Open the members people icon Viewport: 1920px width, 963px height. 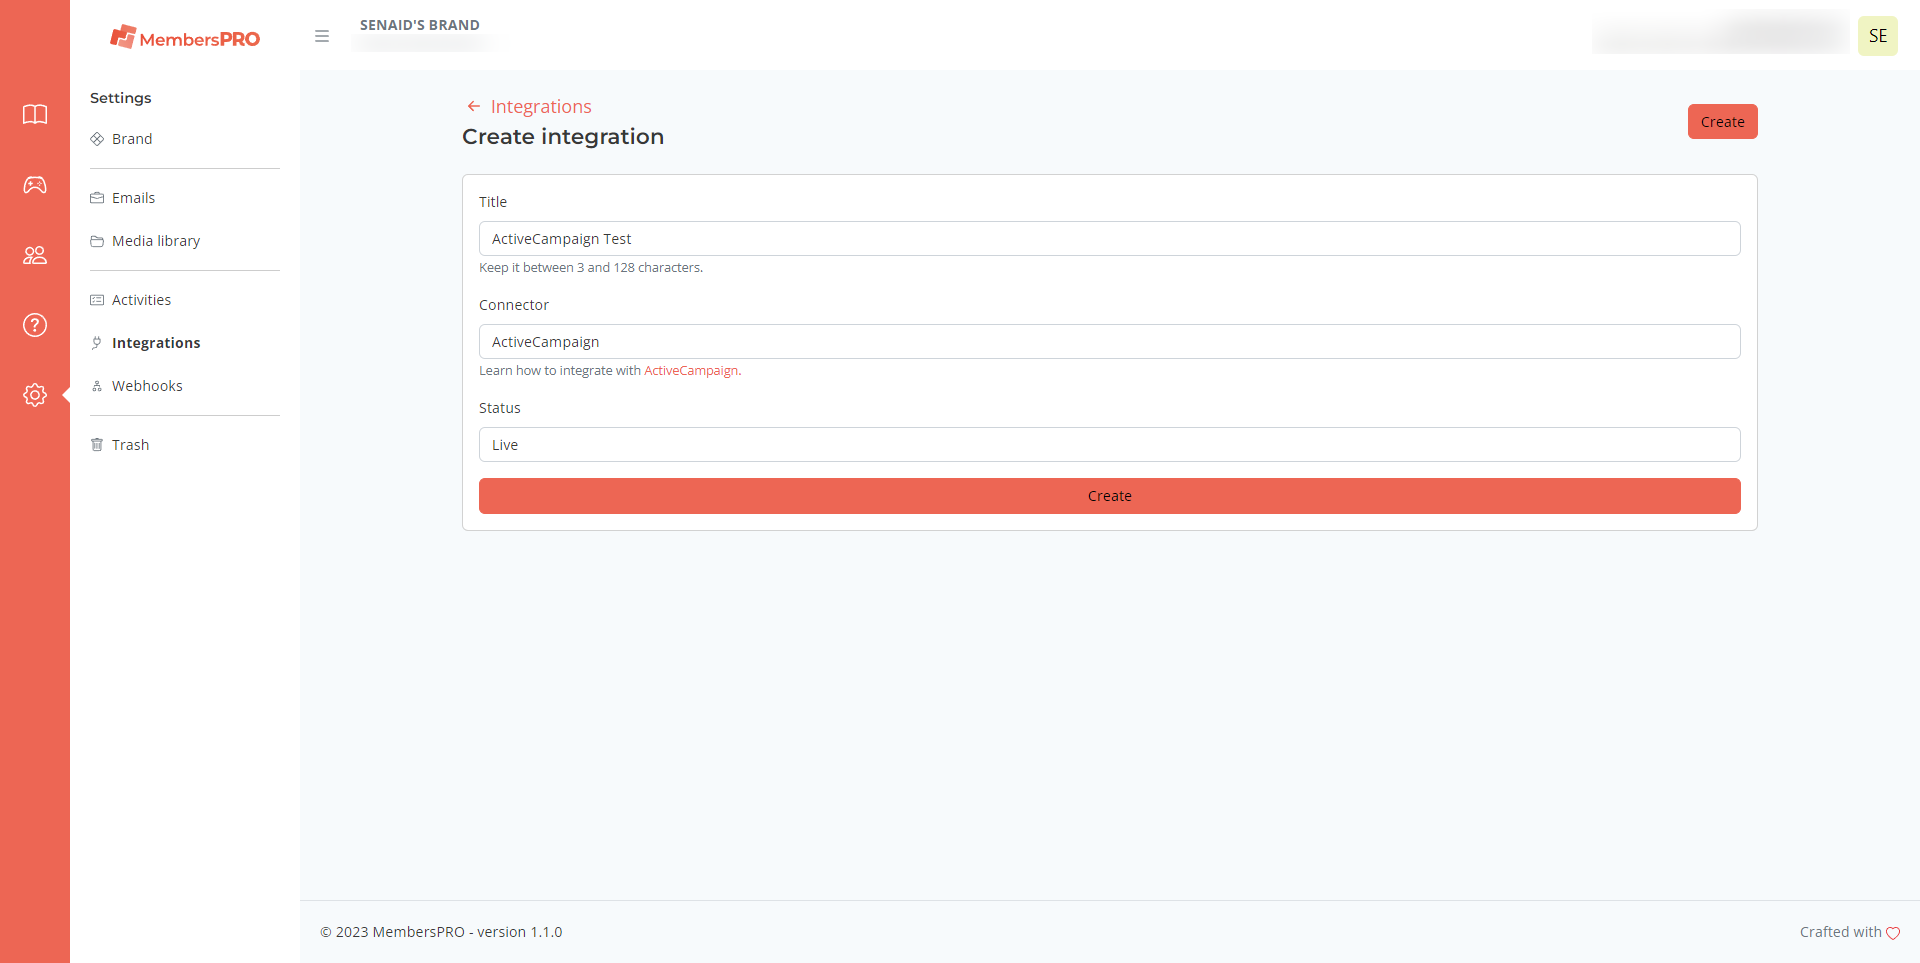point(35,255)
